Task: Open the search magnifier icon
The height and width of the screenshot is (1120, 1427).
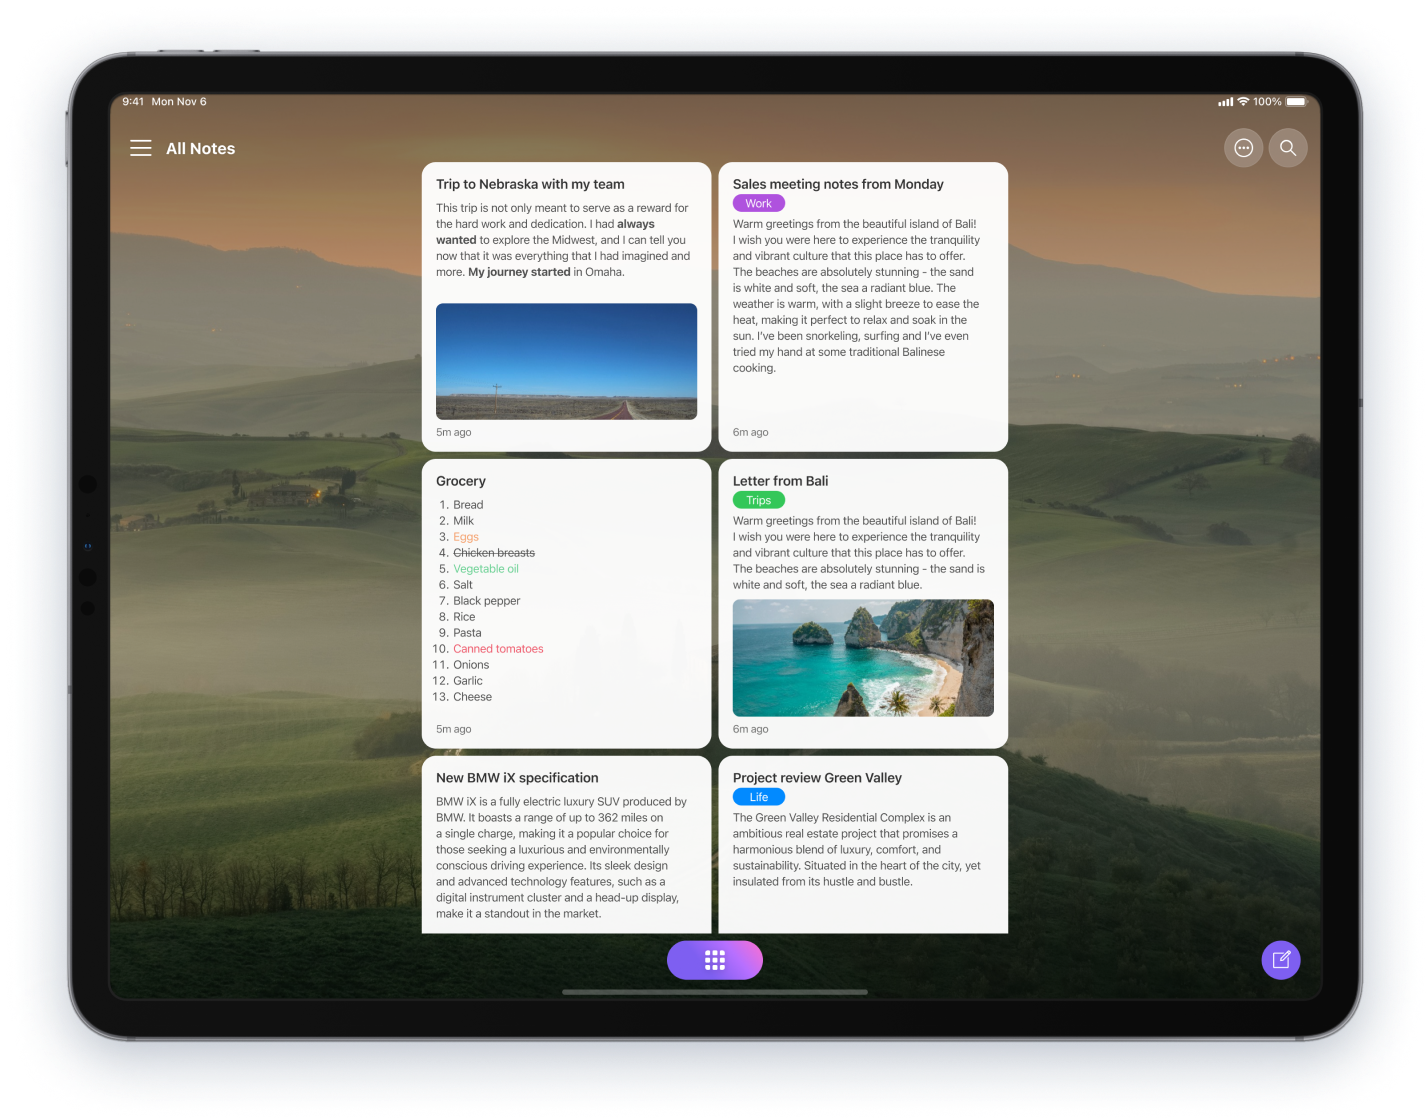Action: point(1288,148)
